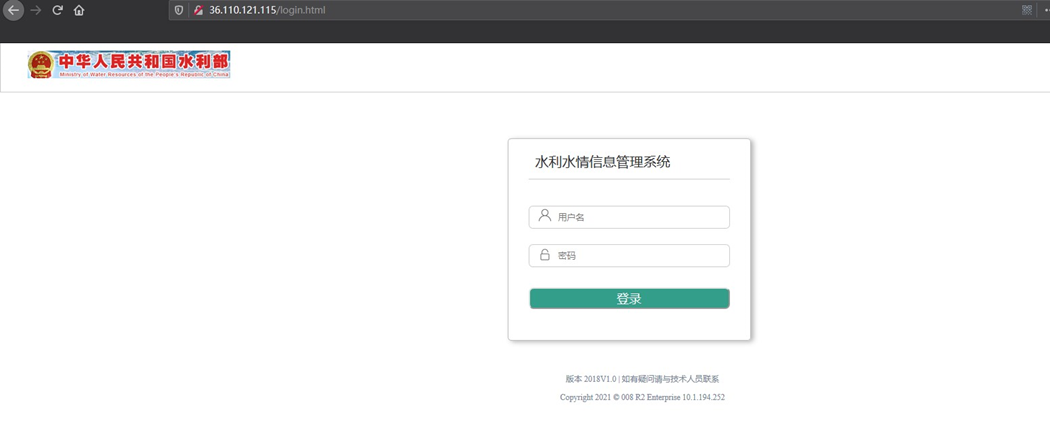Screen dimensions: 1050x425
Task: Click the Ministry of Water Resources logo banner
Action: pos(129,64)
